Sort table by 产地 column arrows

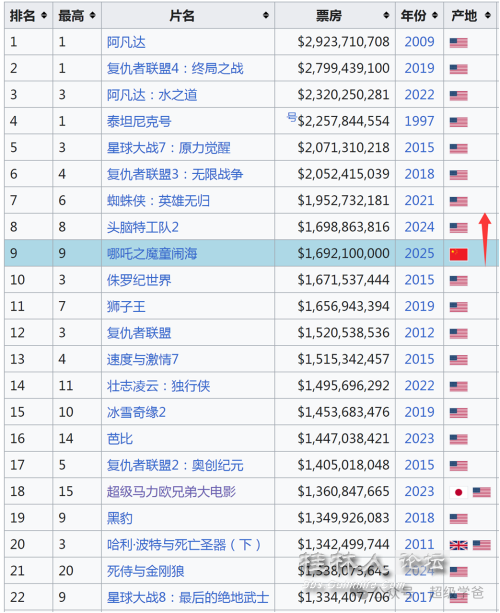click(487, 16)
